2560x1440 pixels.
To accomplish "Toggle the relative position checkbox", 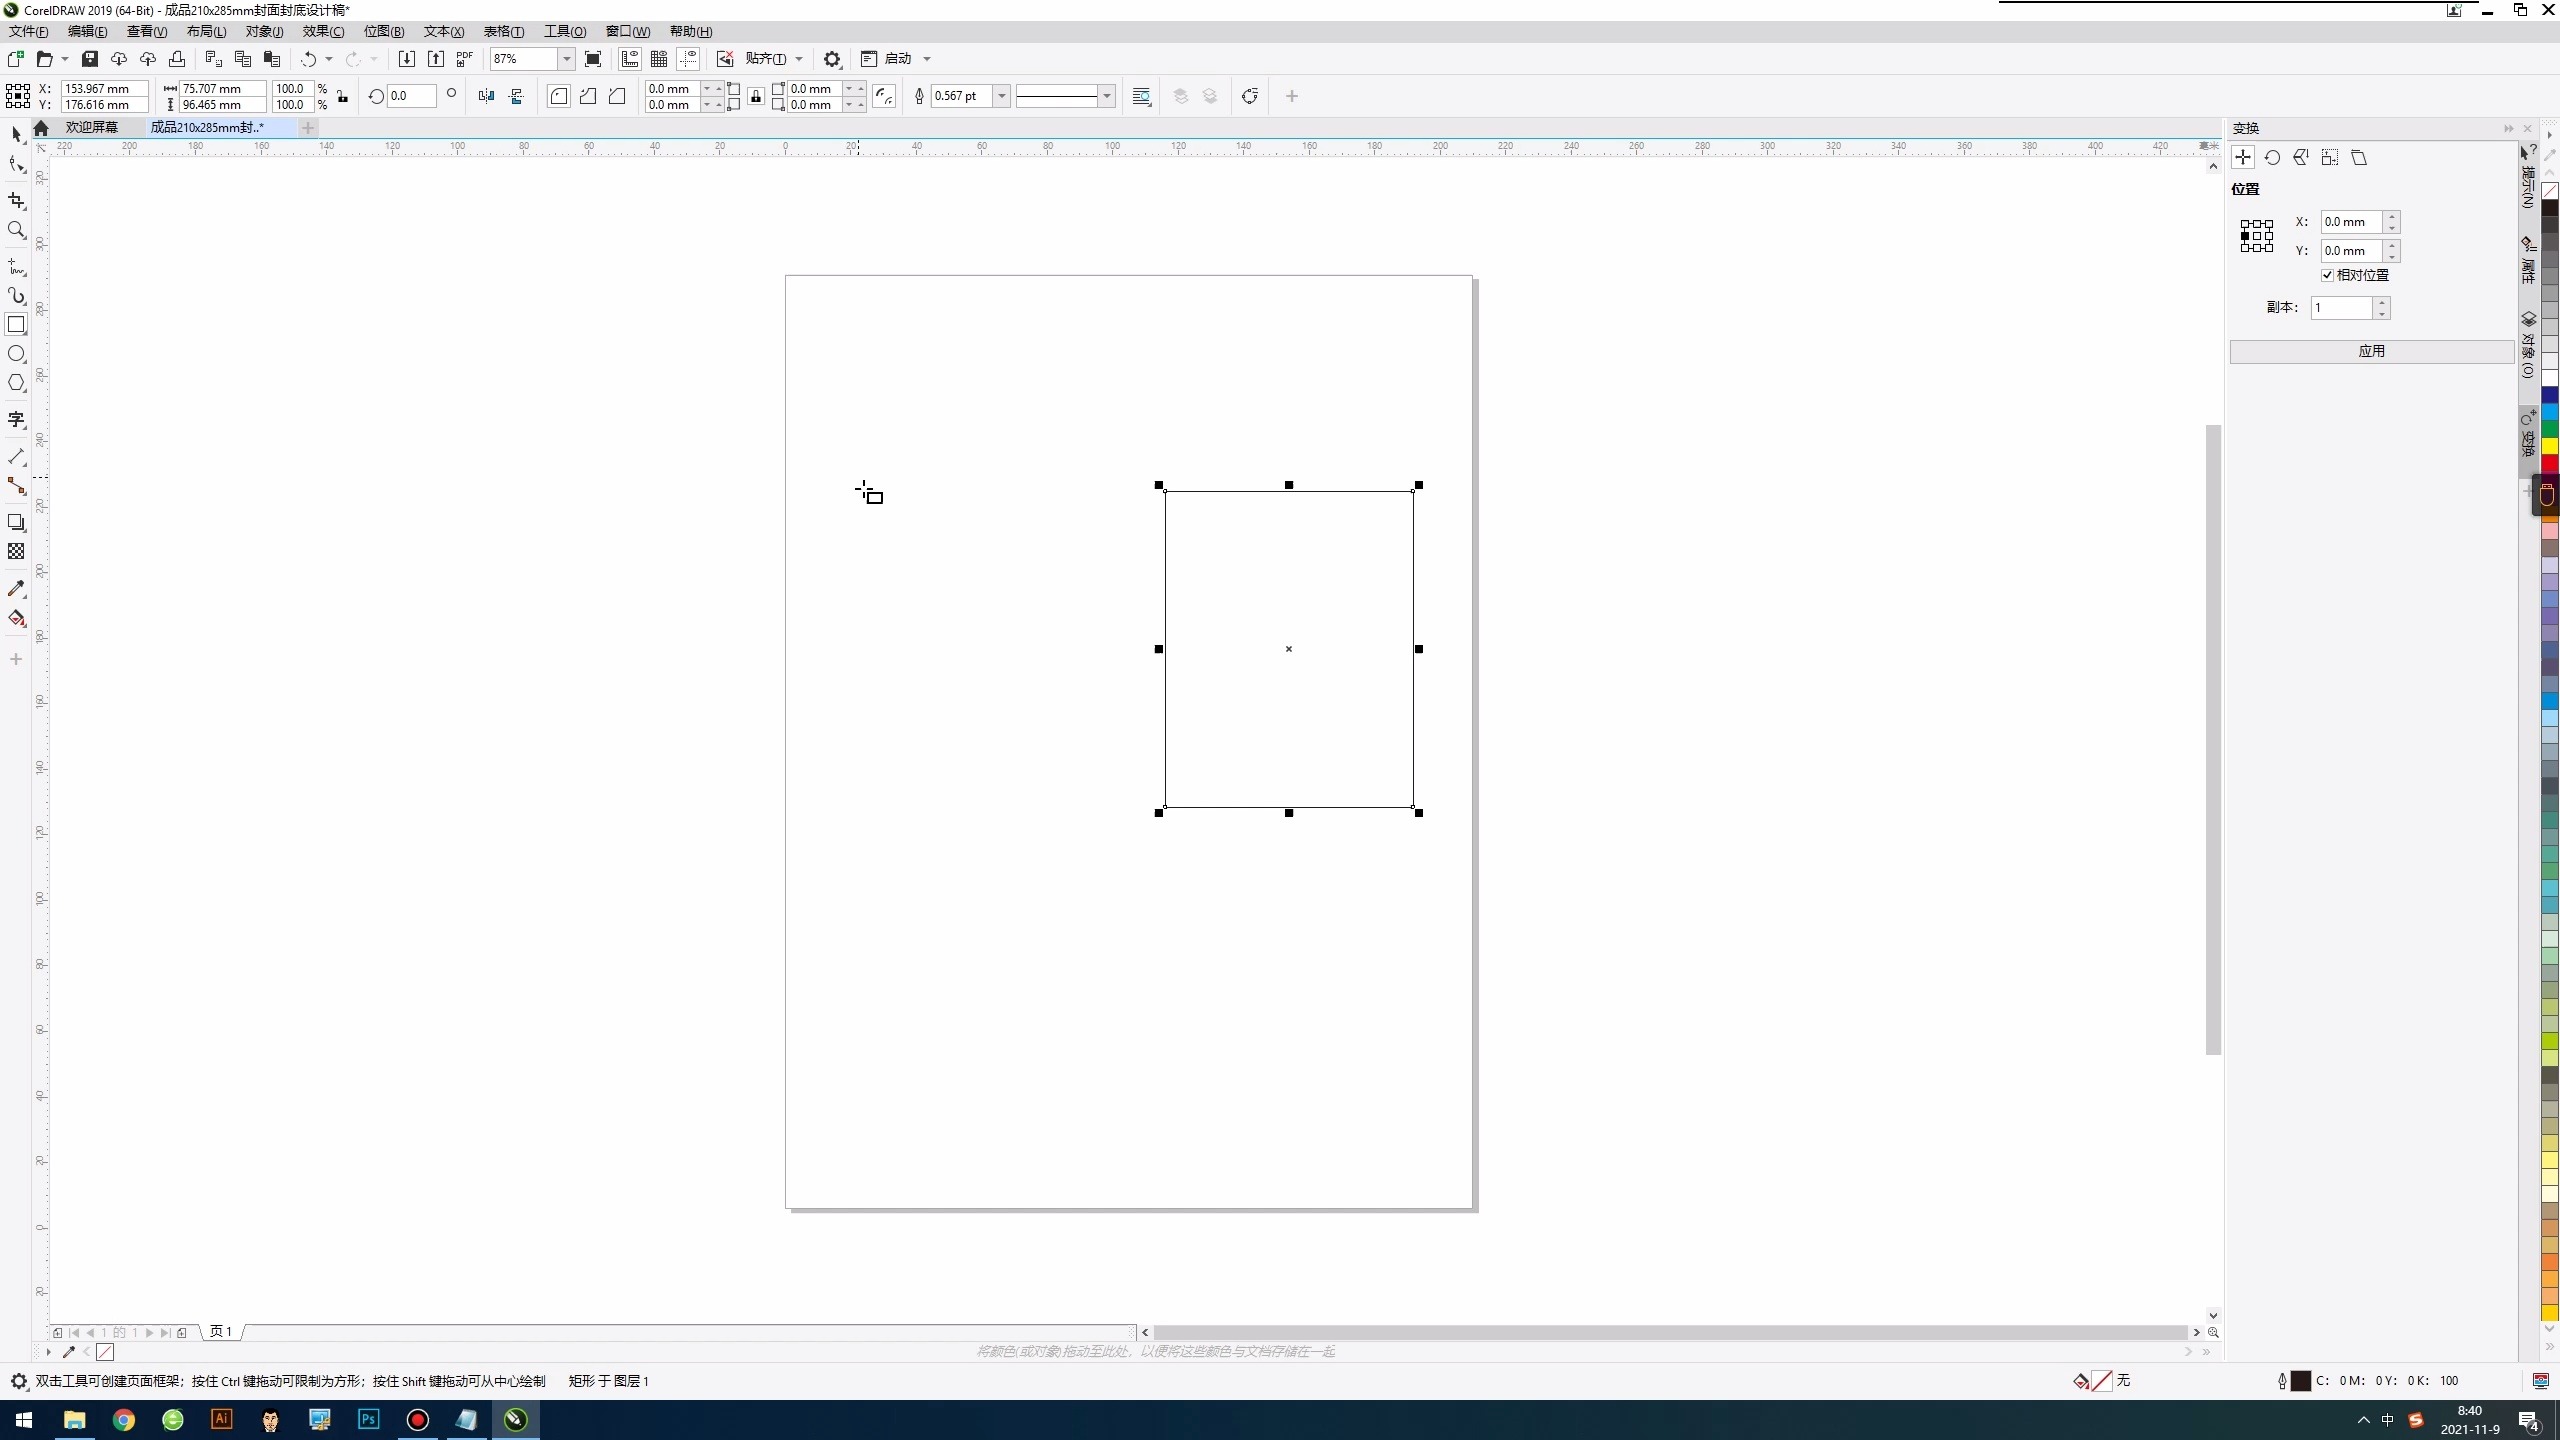I will click(x=2327, y=275).
